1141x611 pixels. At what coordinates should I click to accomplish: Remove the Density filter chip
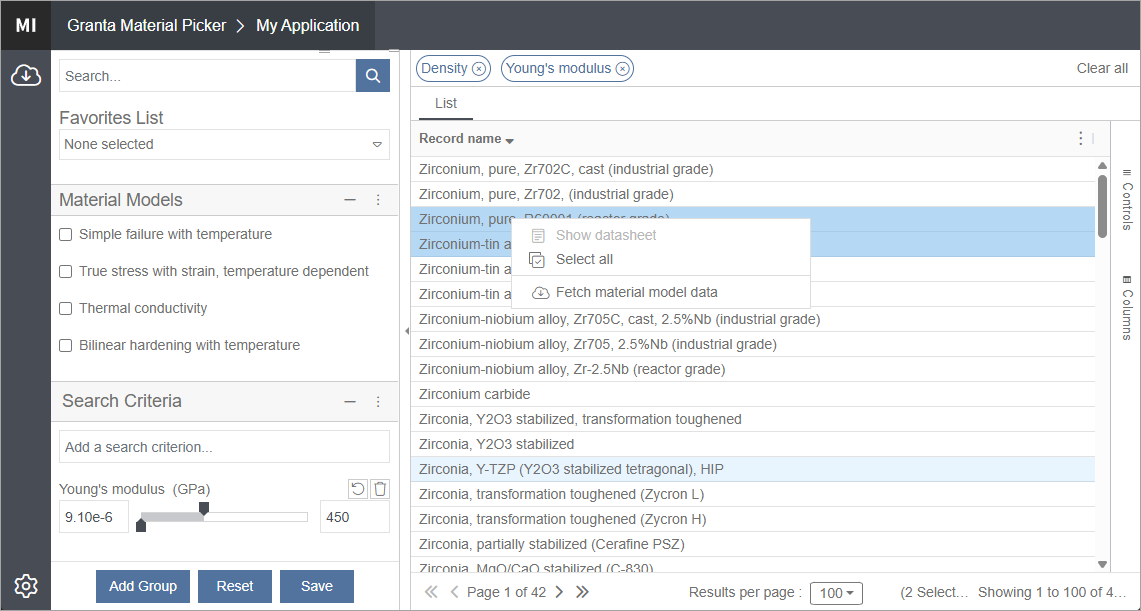tap(478, 68)
